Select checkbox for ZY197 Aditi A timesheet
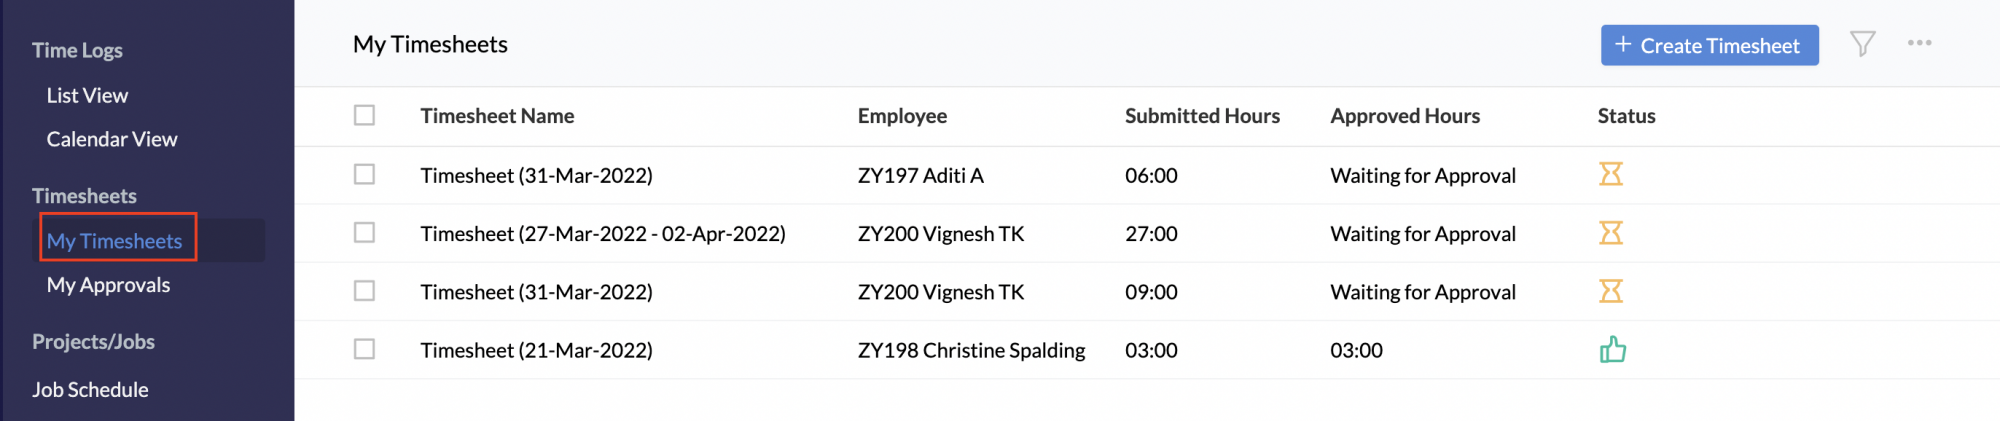The height and width of the screenshot is (421, 2000). click(x=364, y=174)
